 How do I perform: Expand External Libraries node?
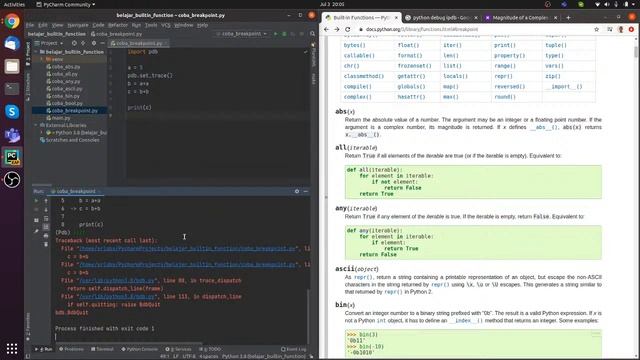click(x=36, y=125)
